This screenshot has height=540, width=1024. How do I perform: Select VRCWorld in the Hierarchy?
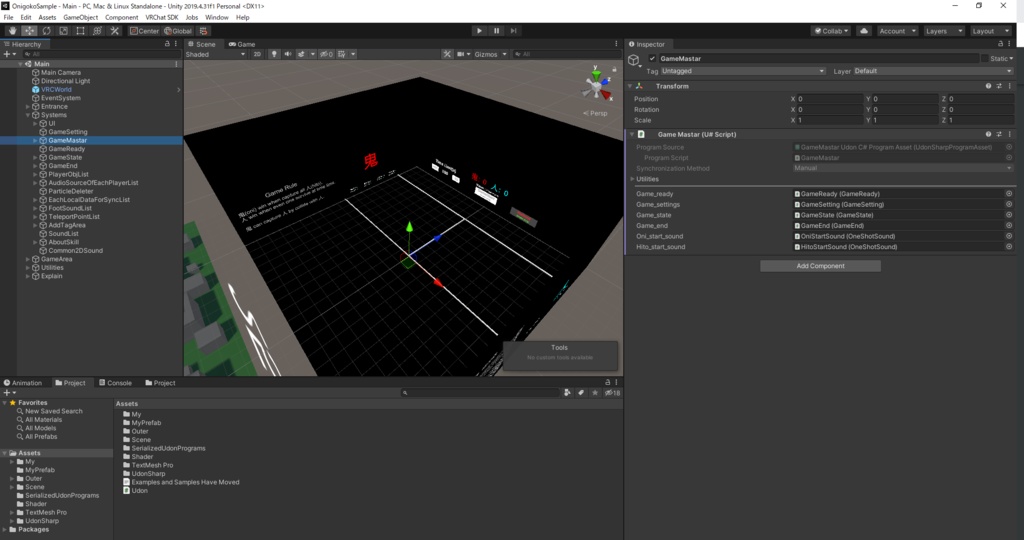pyautogui.click(x=56, y=89)
